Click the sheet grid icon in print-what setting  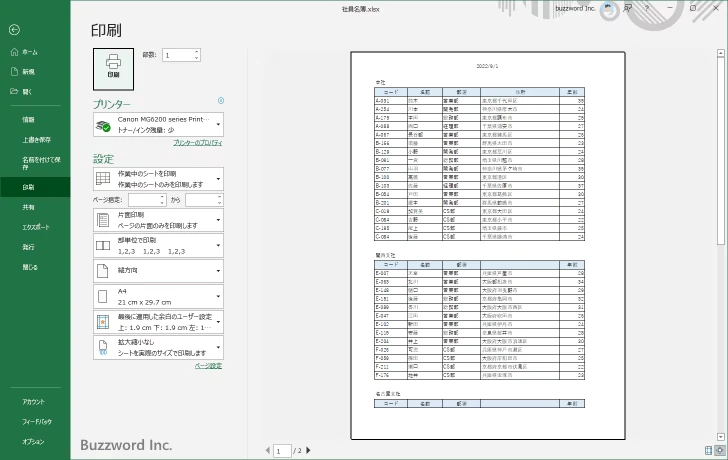point(103,179)
